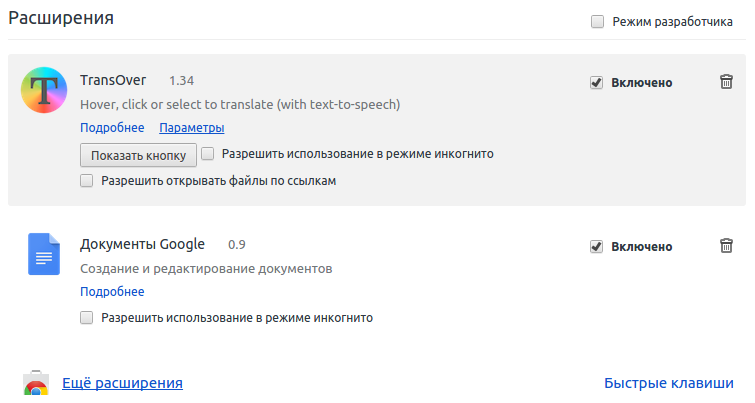Image resolution: width=755 pixels, height=403 pixels.
Task: Click the TransOver extension icon
Action: coord(43,92)
